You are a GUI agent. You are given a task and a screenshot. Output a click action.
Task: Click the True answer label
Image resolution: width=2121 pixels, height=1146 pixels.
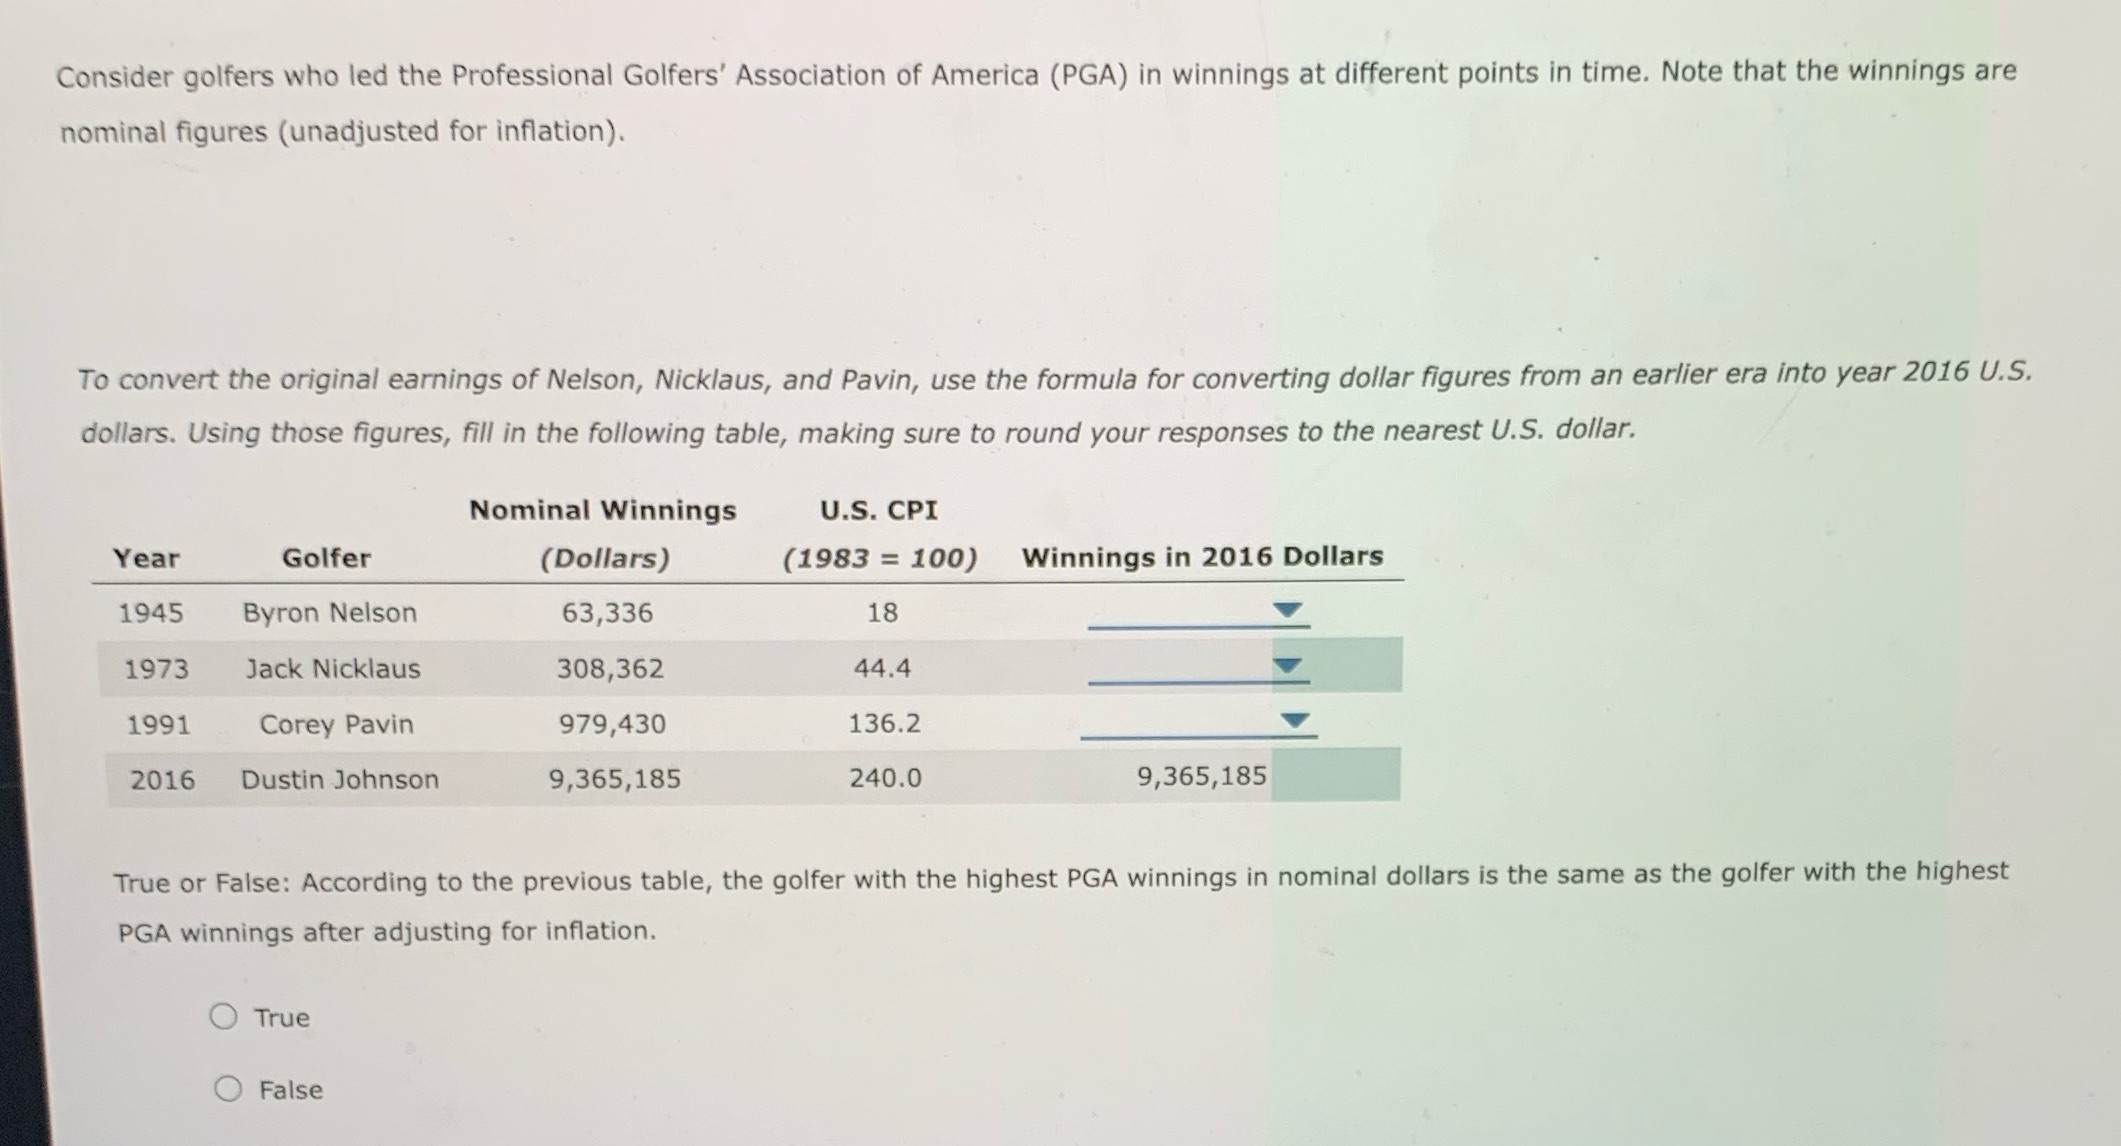(282, 1017)
